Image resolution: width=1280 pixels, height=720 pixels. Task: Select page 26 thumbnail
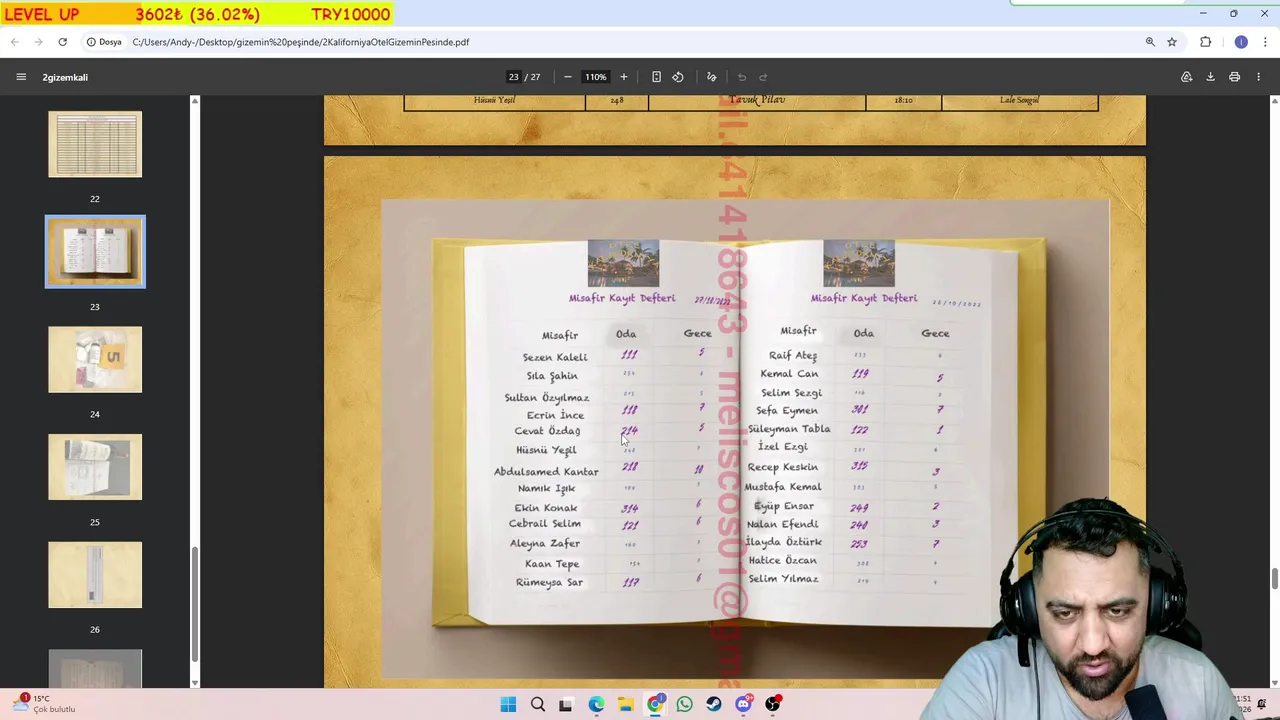click(95, 575)
